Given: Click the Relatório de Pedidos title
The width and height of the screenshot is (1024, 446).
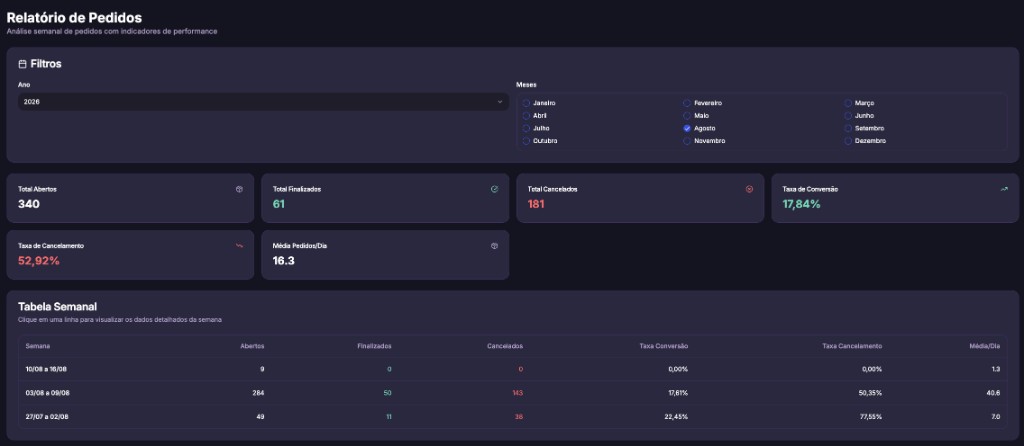Looking at the screenshot, I should pyautogui.click(x=74, y=18).
